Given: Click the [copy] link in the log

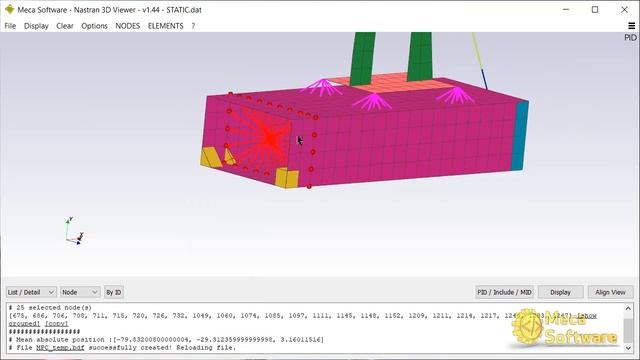Looking at the screenshot, I should coord(56,324).
